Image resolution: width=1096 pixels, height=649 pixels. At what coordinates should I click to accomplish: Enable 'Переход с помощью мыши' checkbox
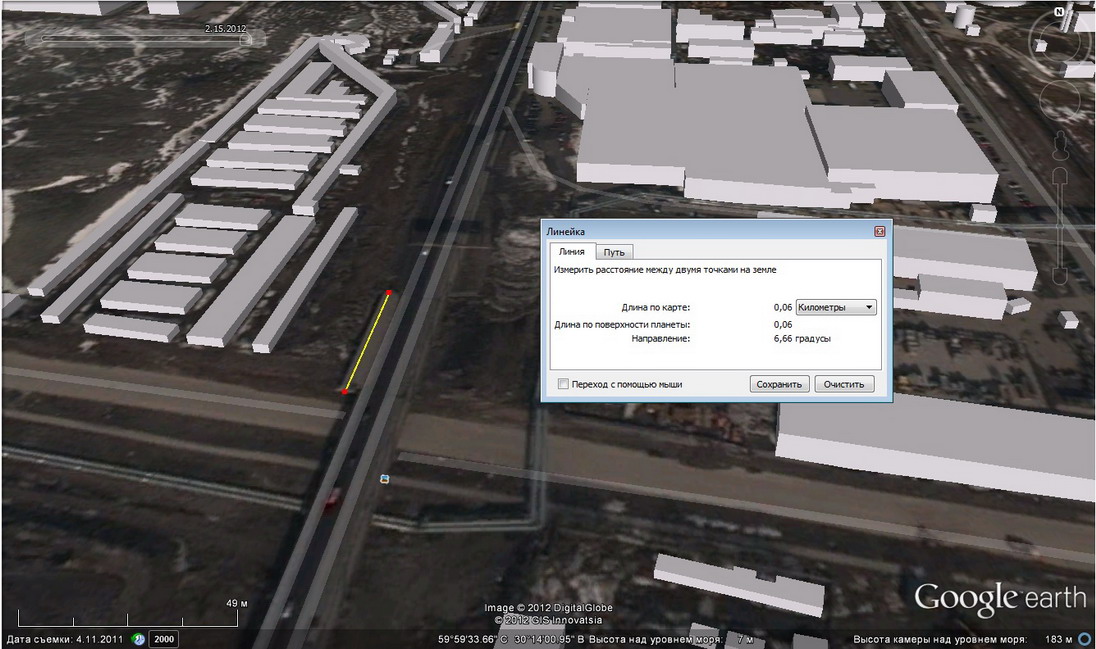[x=564, y=384]
